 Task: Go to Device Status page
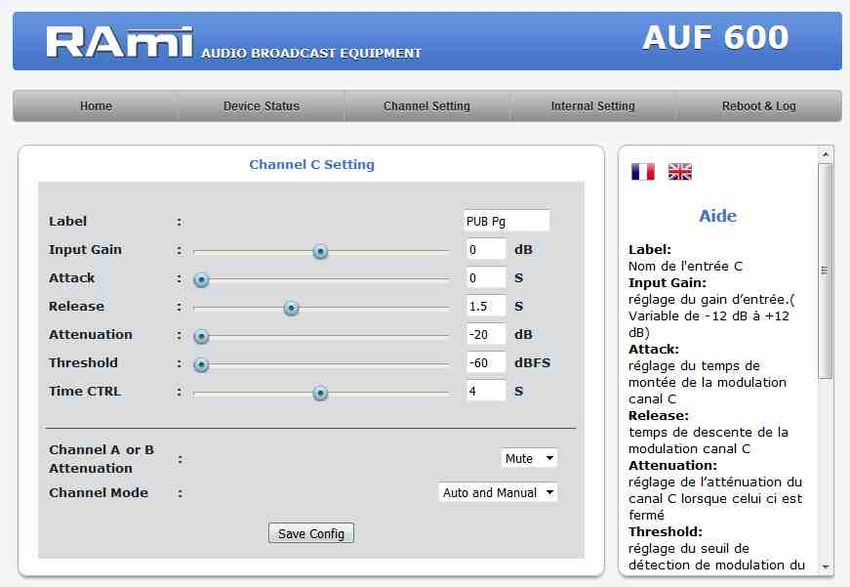pyautogui.click(x=261, y=106)
